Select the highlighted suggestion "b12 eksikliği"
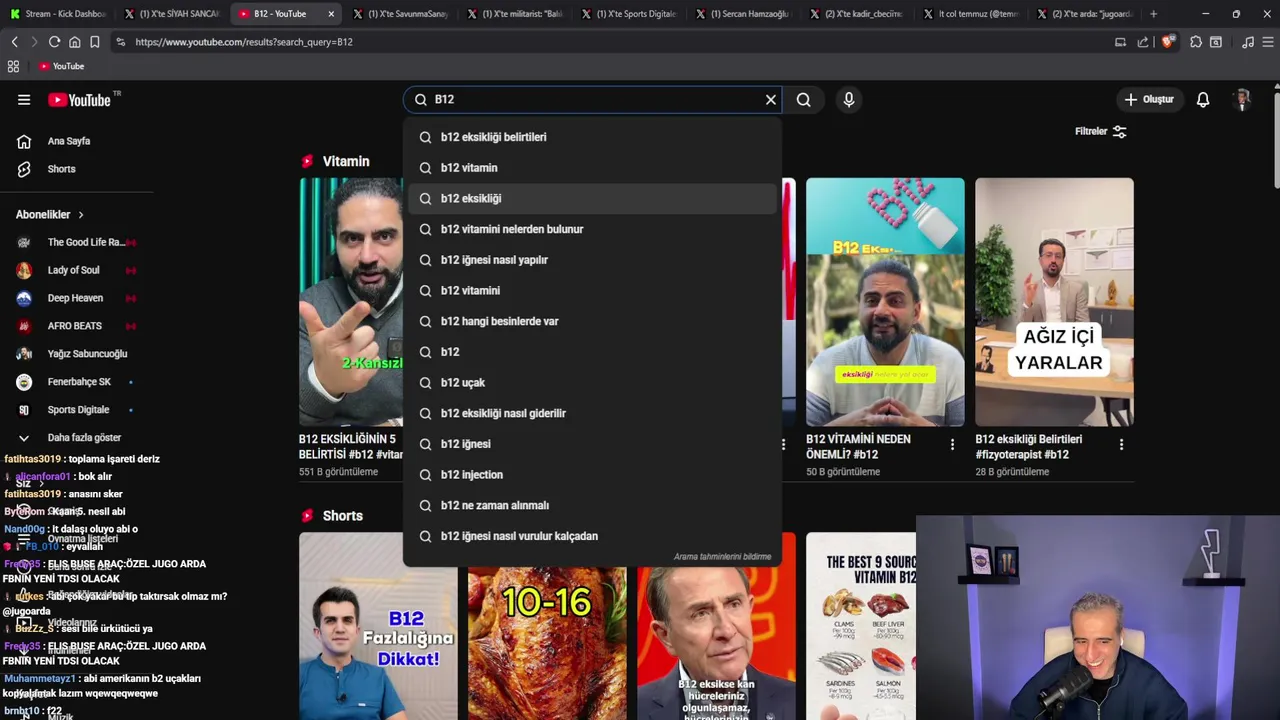Screen dimensions: 1280x720 click(x=592, y=198)
